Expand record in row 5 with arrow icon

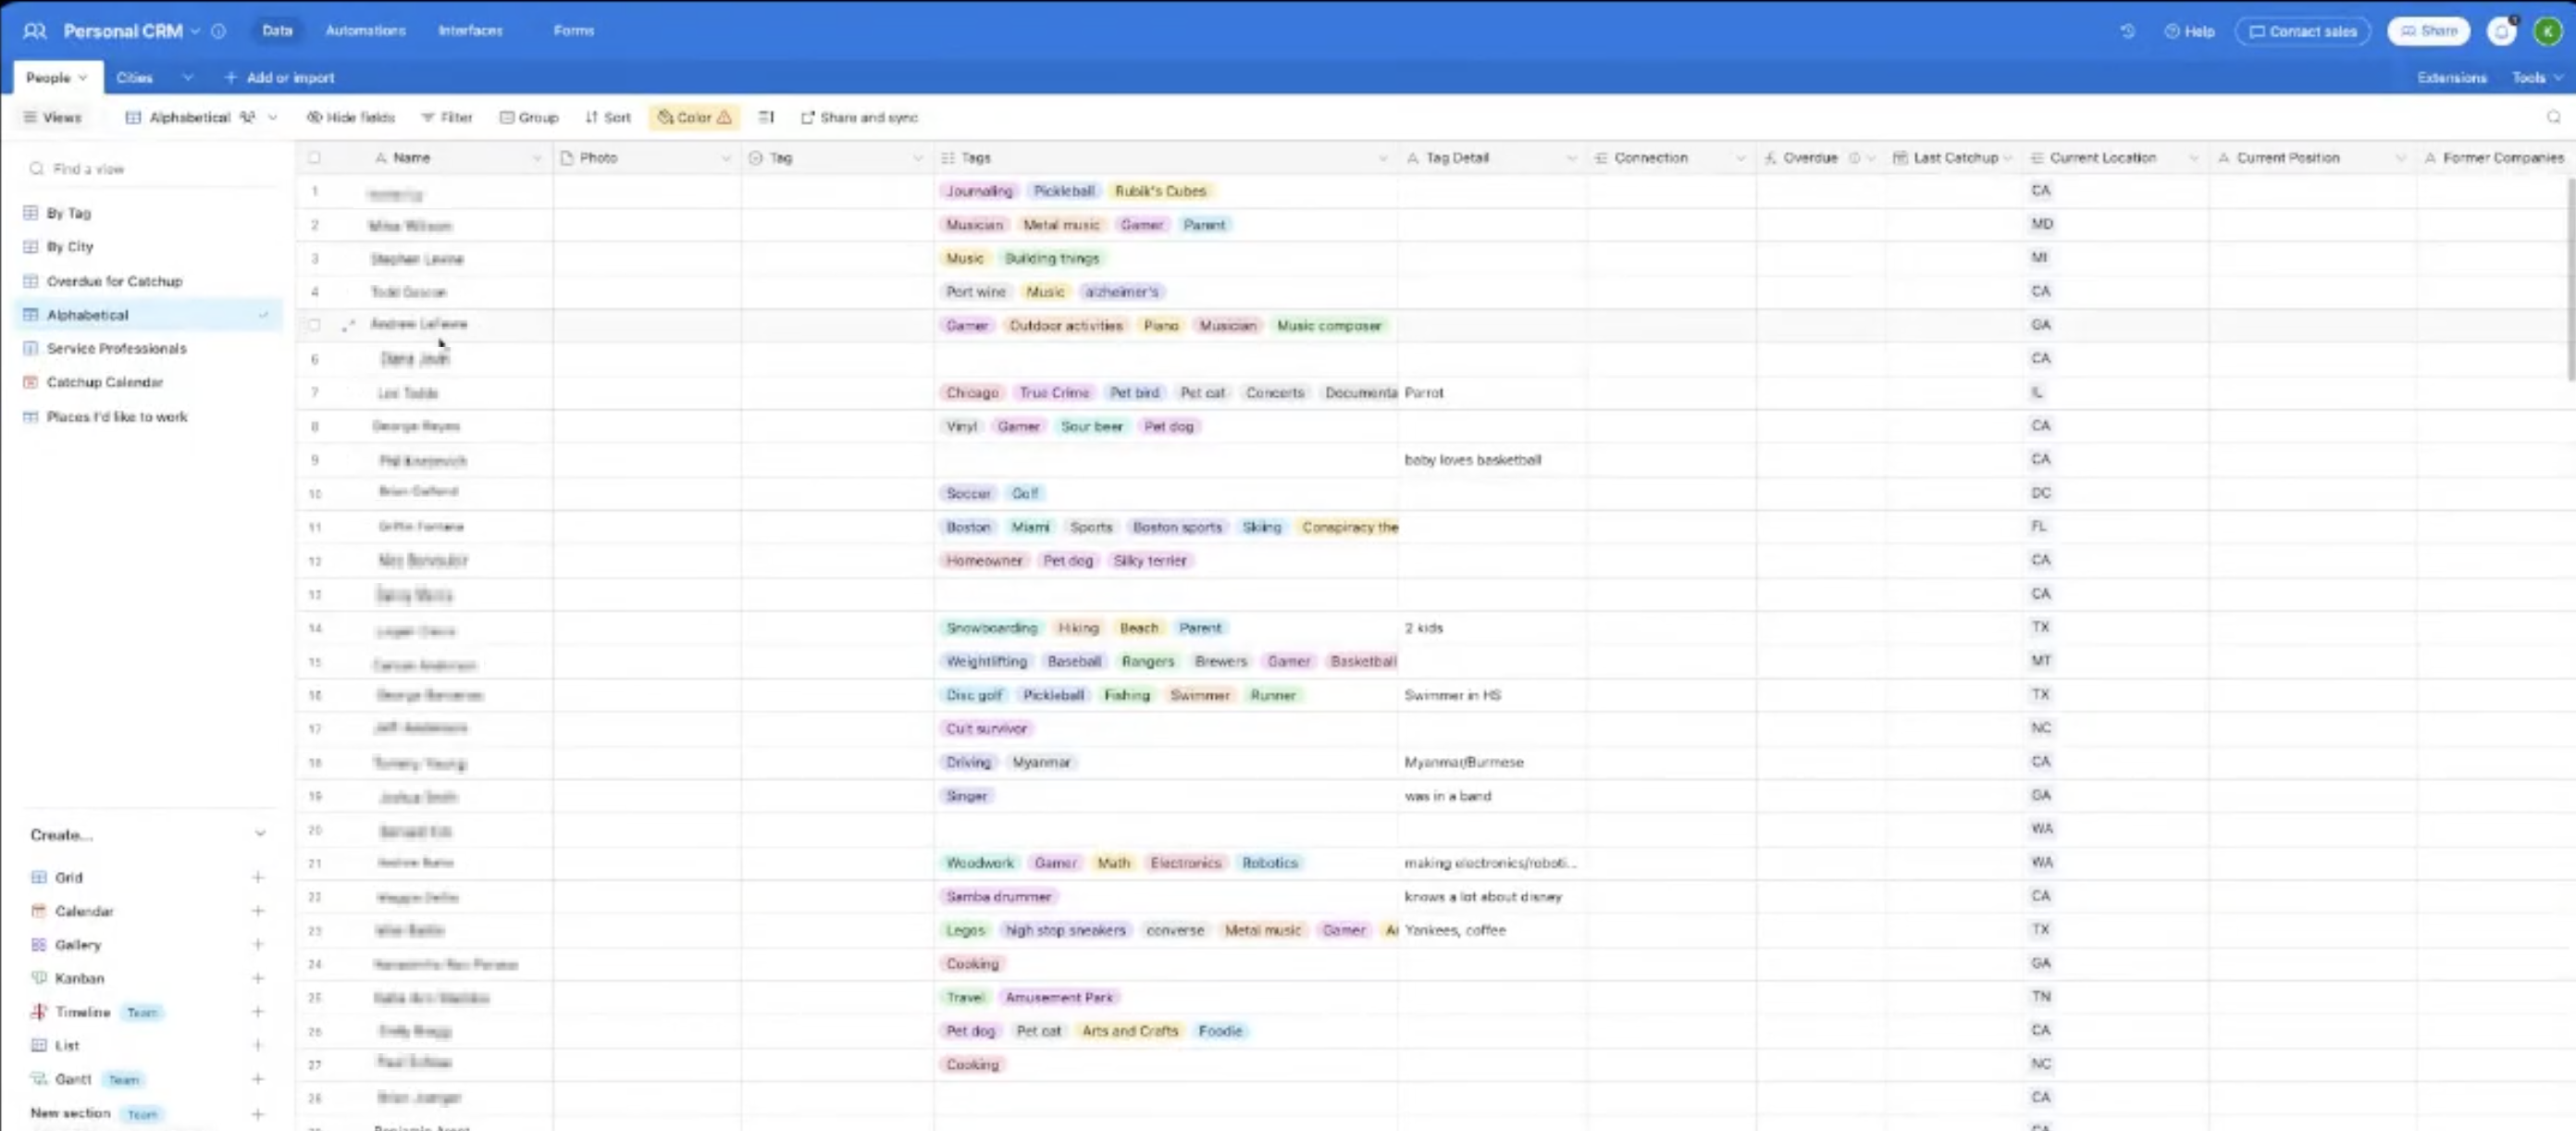point(348,325)
